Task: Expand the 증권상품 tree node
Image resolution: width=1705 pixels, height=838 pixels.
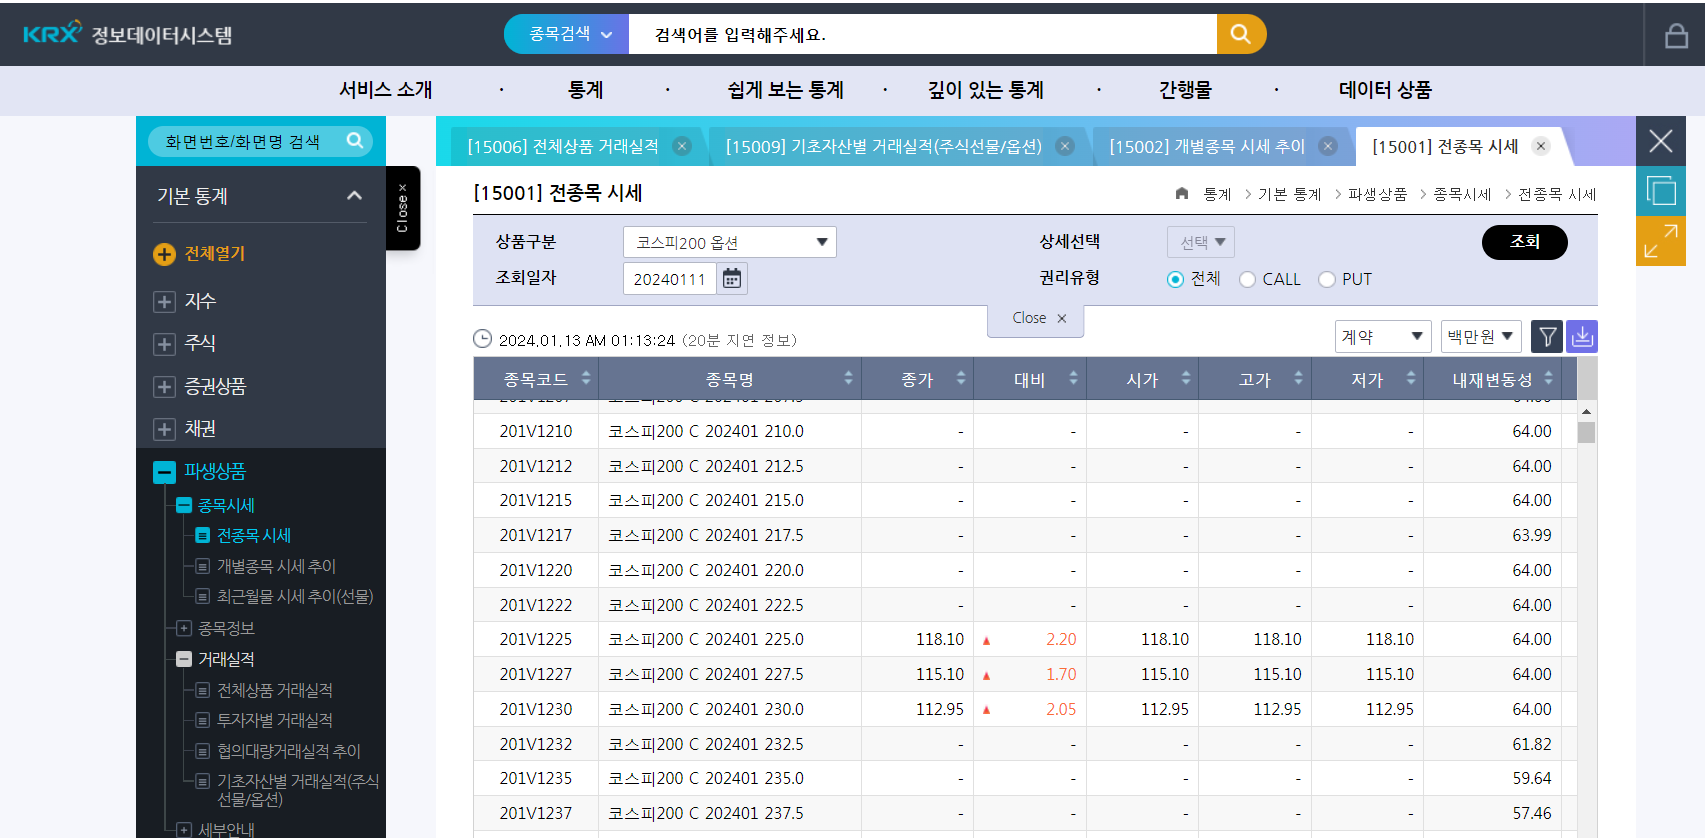Action: (x=165, y=386)
